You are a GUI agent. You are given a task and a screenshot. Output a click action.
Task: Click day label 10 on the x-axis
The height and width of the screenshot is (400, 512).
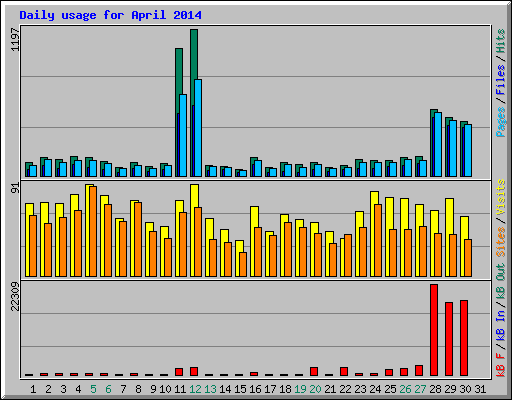pyautogui.click(x=165, y=389)
